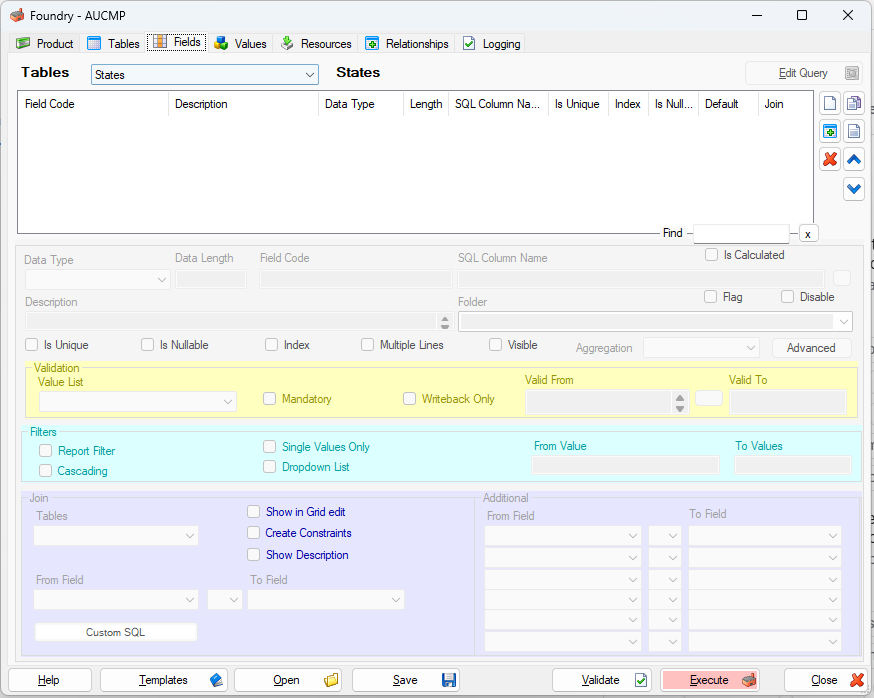Viewport: 874px width, 698px height.
Task: Open first Additional From Field dropdown
Action: pyautogui.click(x=562, y=536)
